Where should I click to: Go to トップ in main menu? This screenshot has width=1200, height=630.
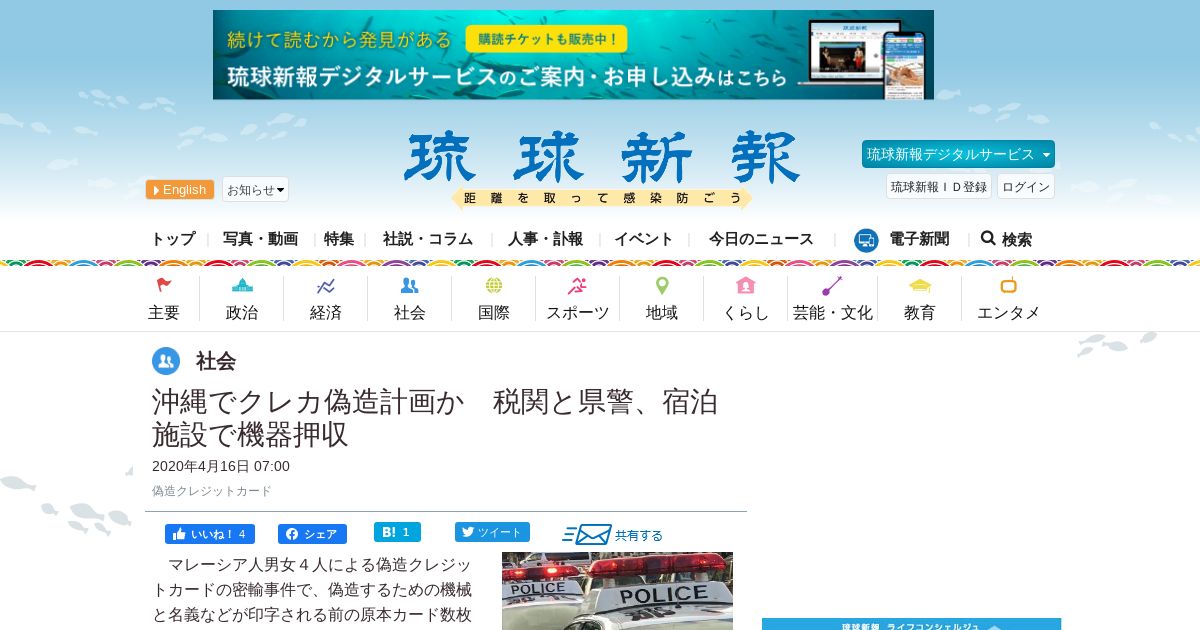click(173, 239)
